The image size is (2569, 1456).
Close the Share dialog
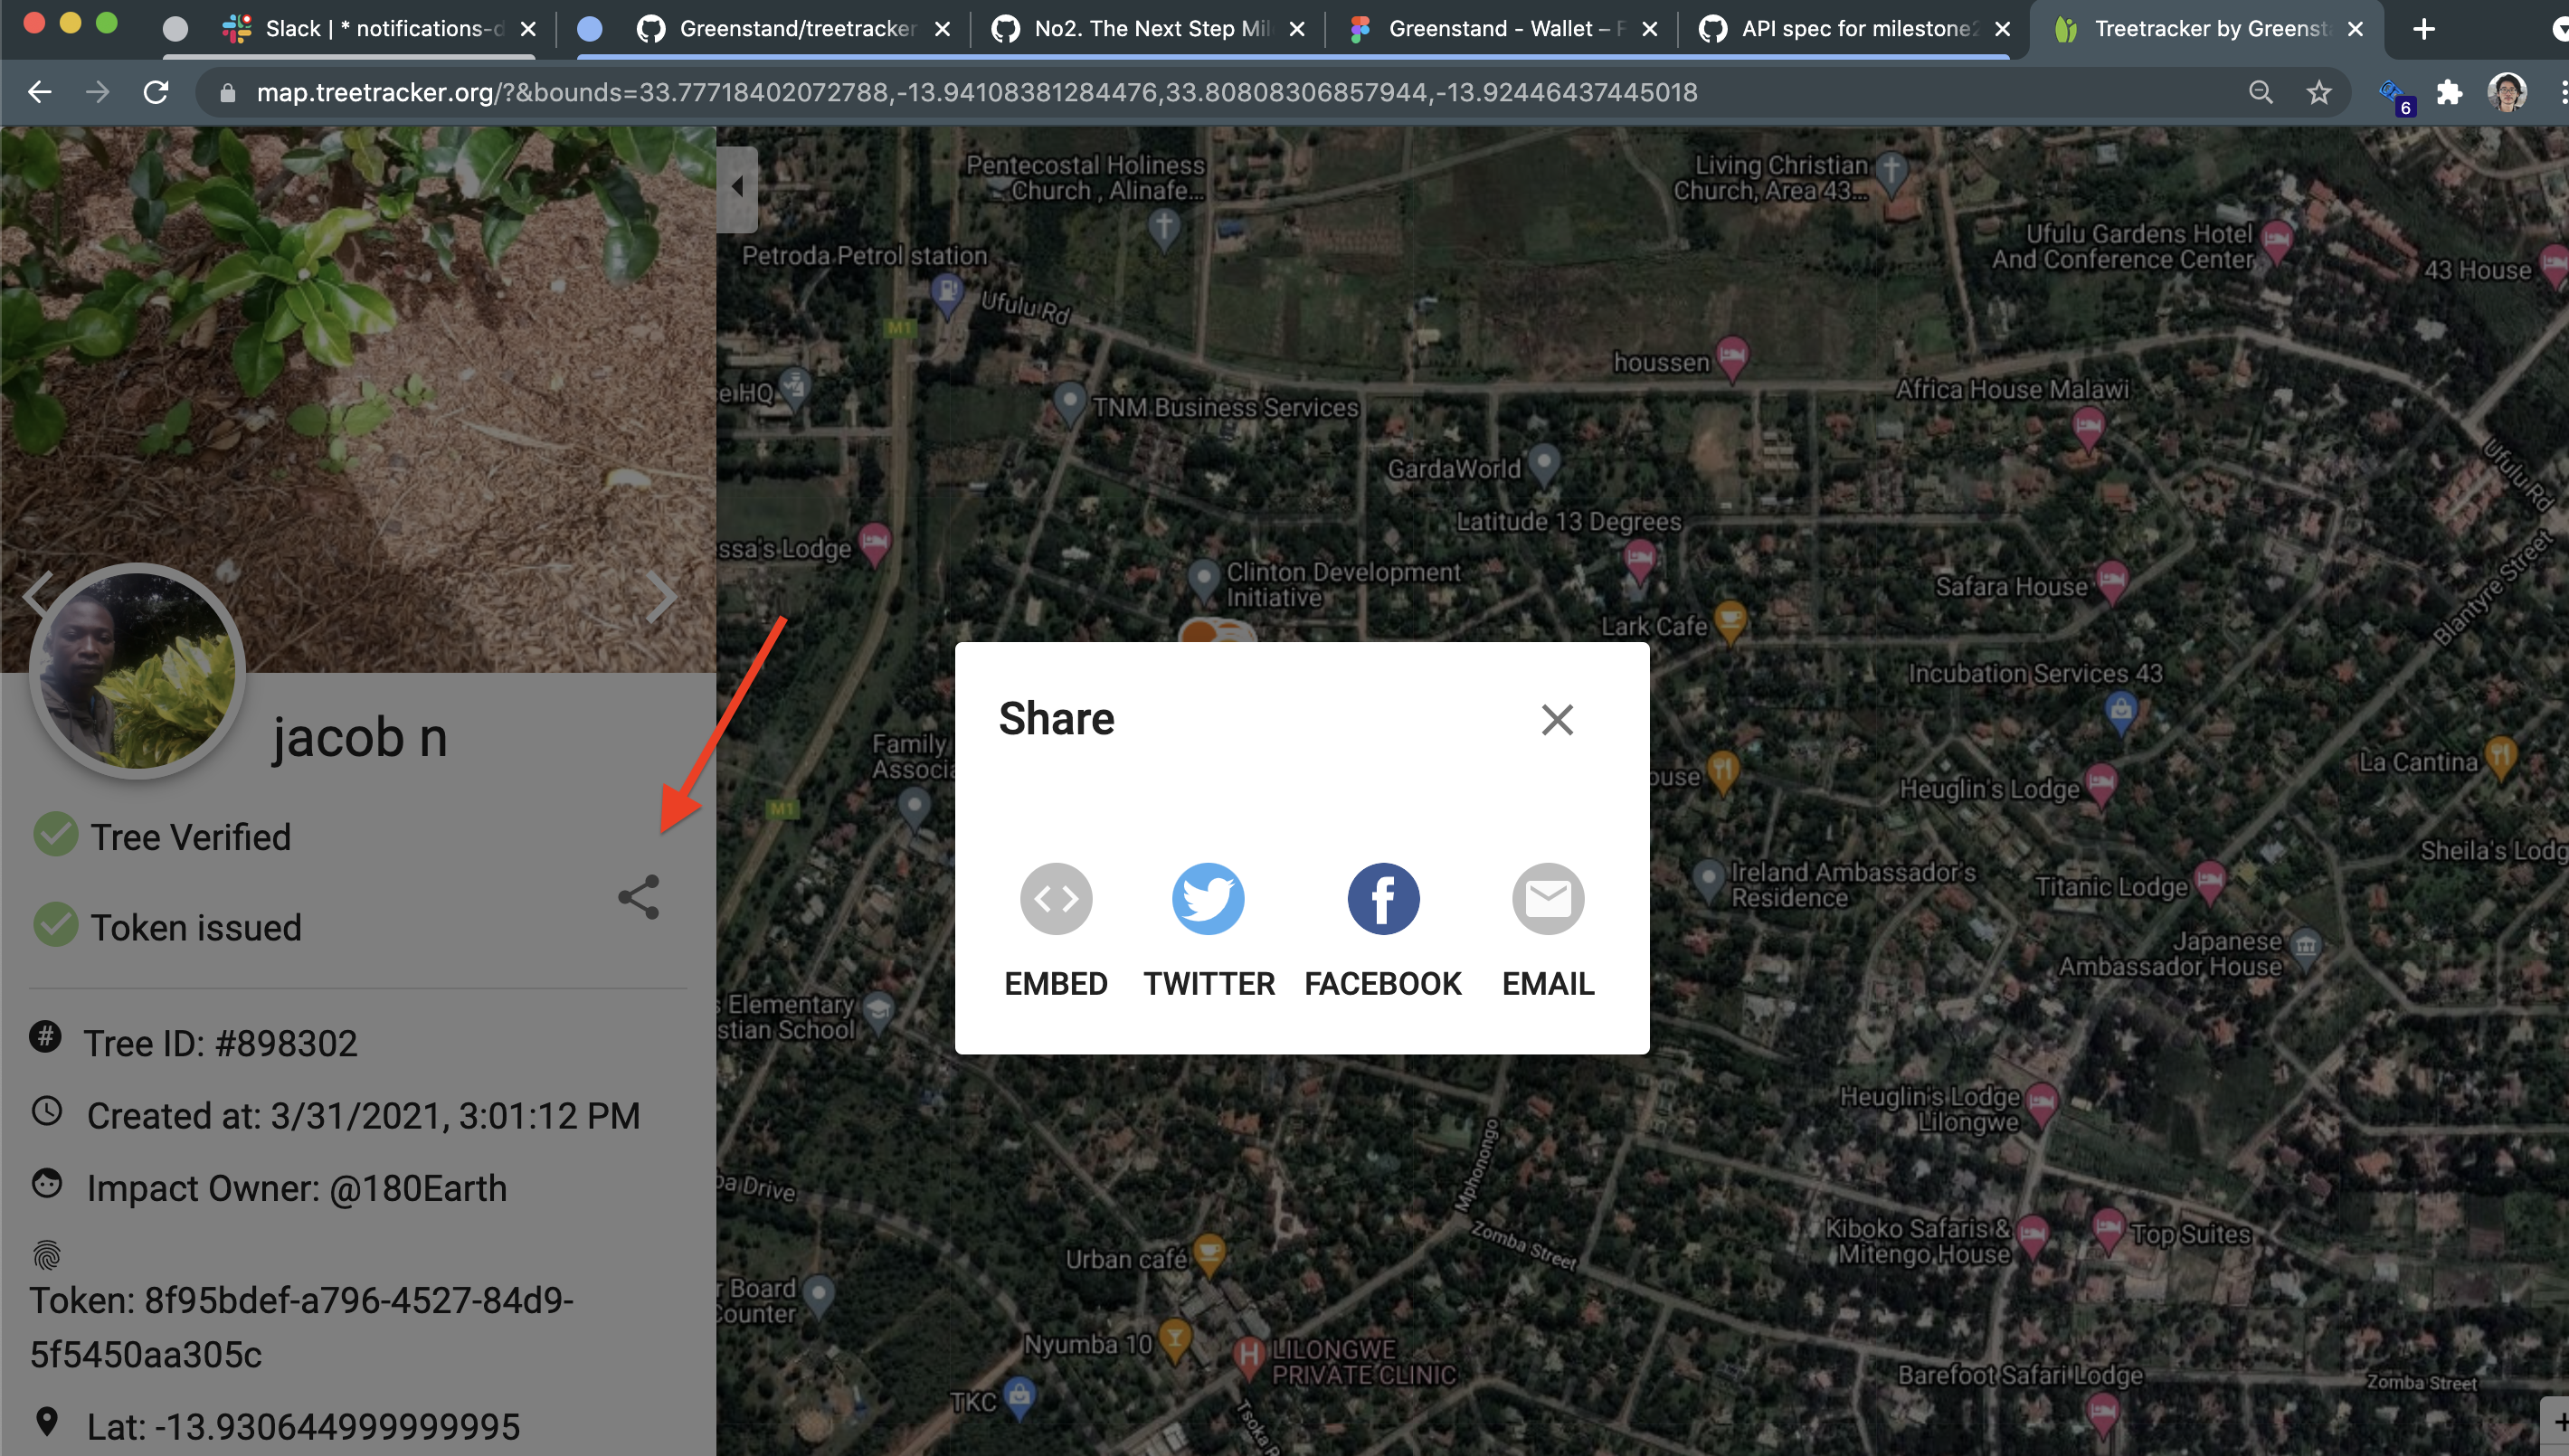[x=1556, y=719]
